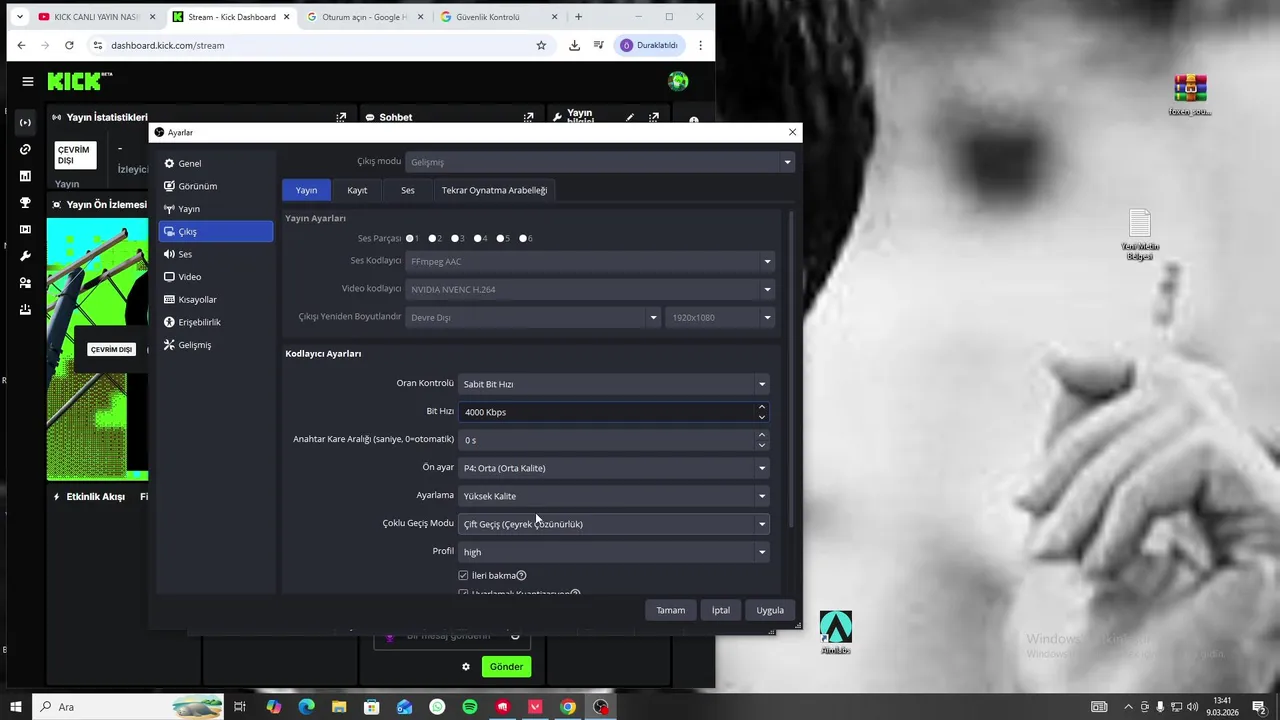This screenshot has width=1280, height=720.
Task: Open Spotify from the taskbar
Action: click(x=470, y=707)
